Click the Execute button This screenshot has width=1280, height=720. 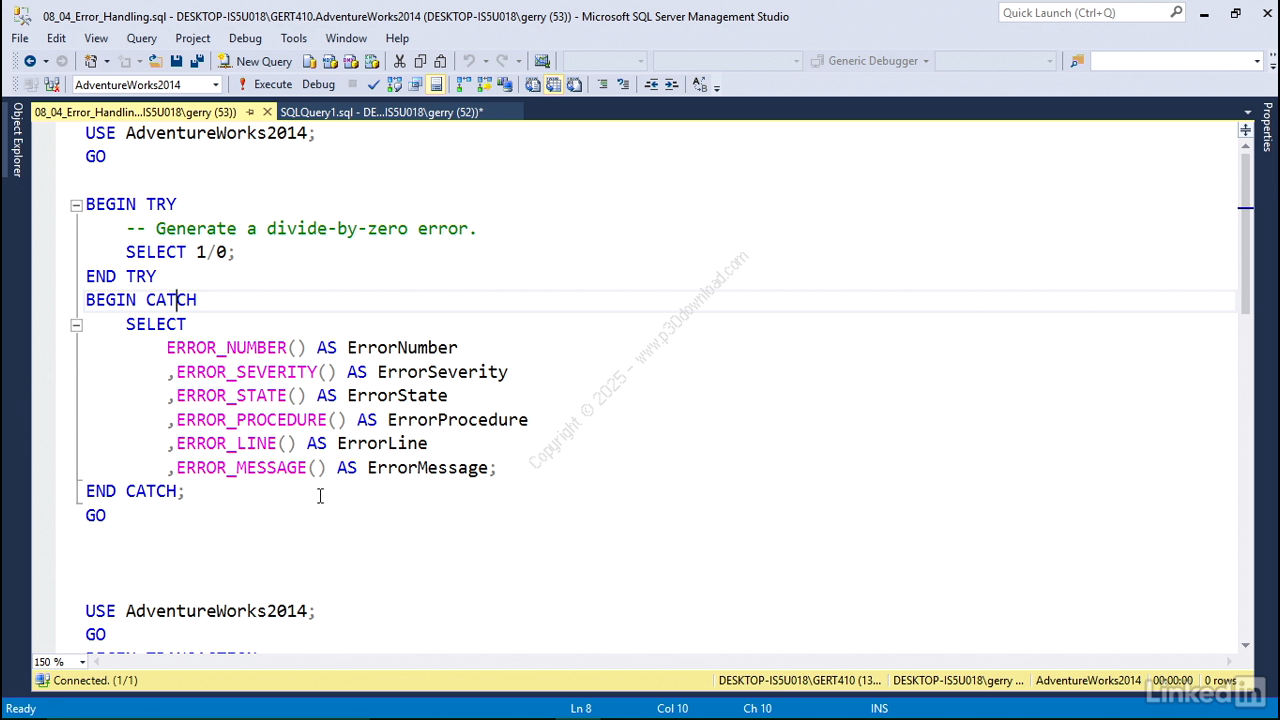[x=264, y=85]
